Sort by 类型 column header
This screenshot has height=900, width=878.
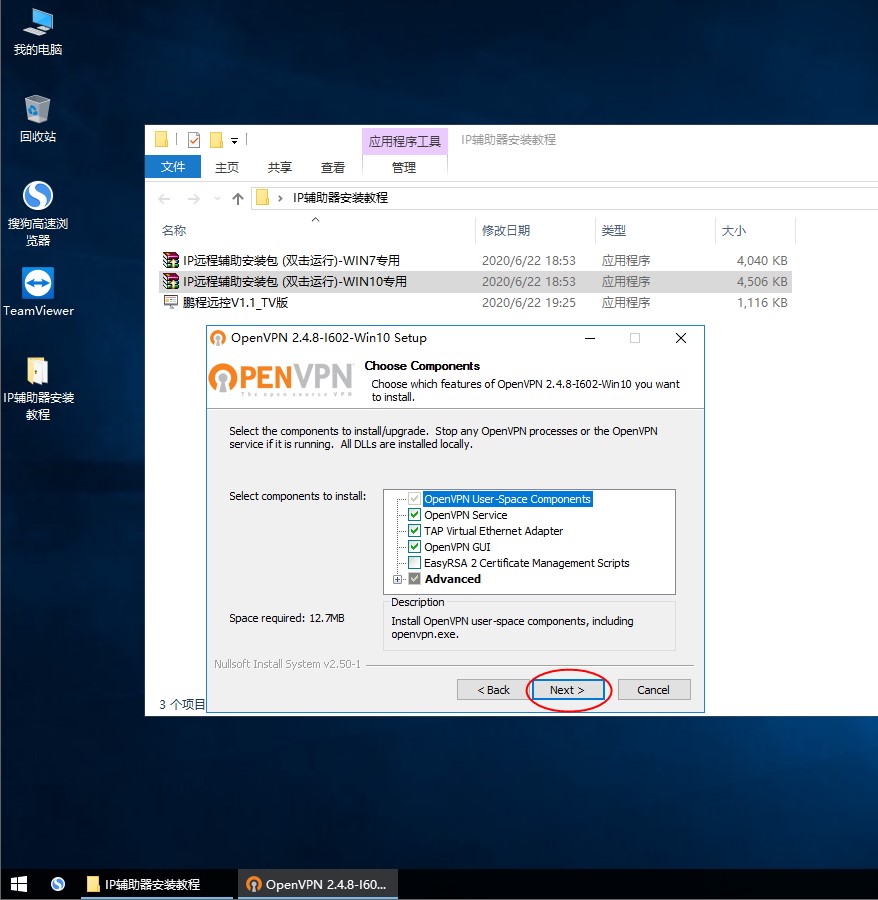point(613,230)
